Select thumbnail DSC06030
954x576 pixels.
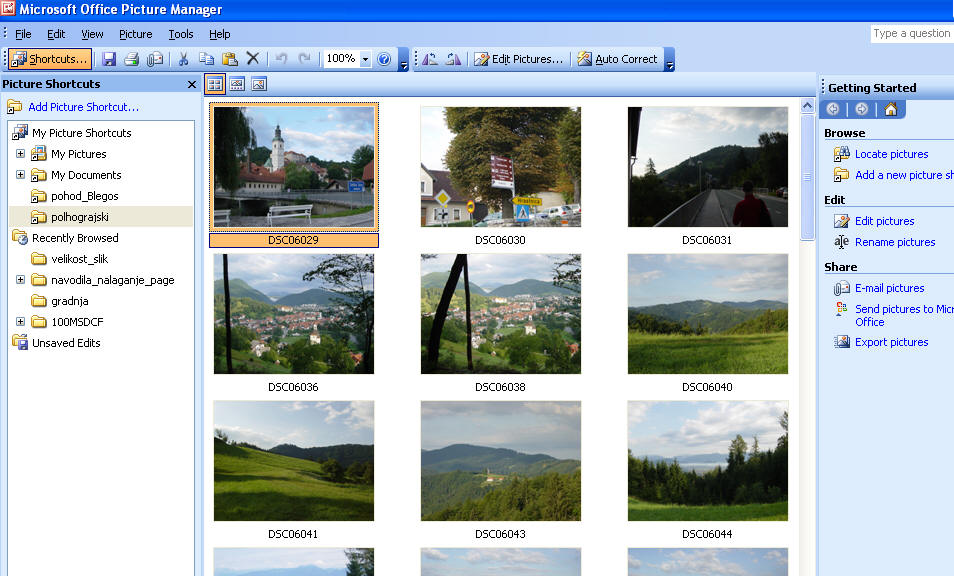tap(501, 167)
